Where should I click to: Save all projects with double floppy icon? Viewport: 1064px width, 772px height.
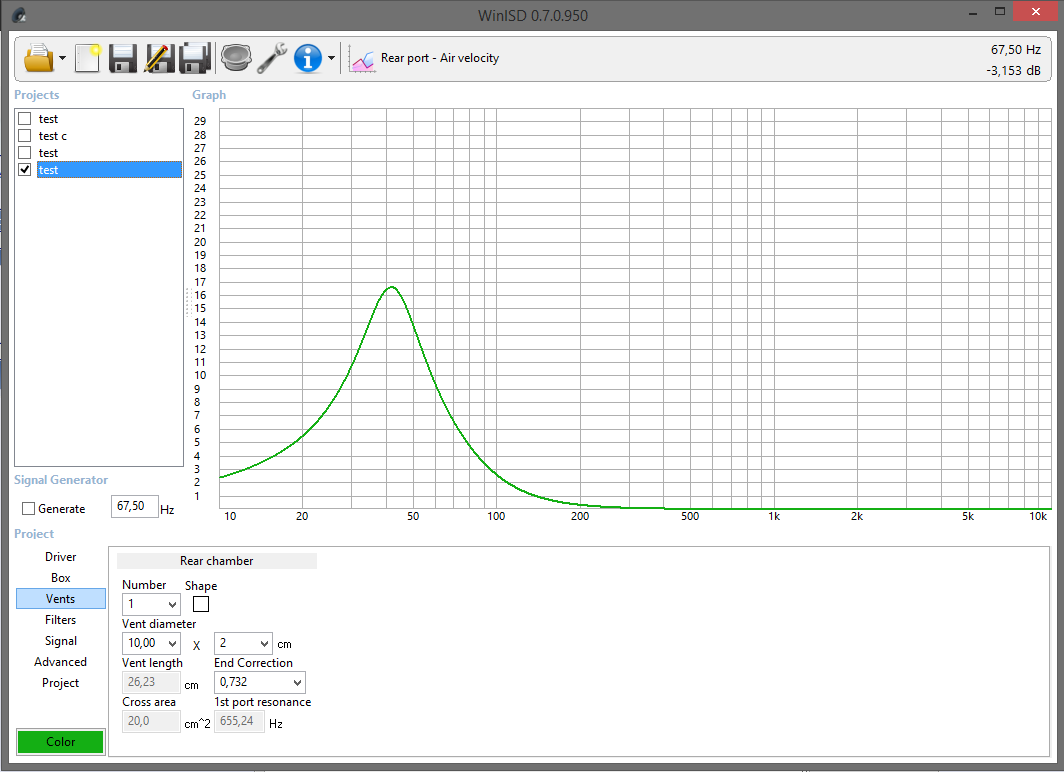[195, 58]
